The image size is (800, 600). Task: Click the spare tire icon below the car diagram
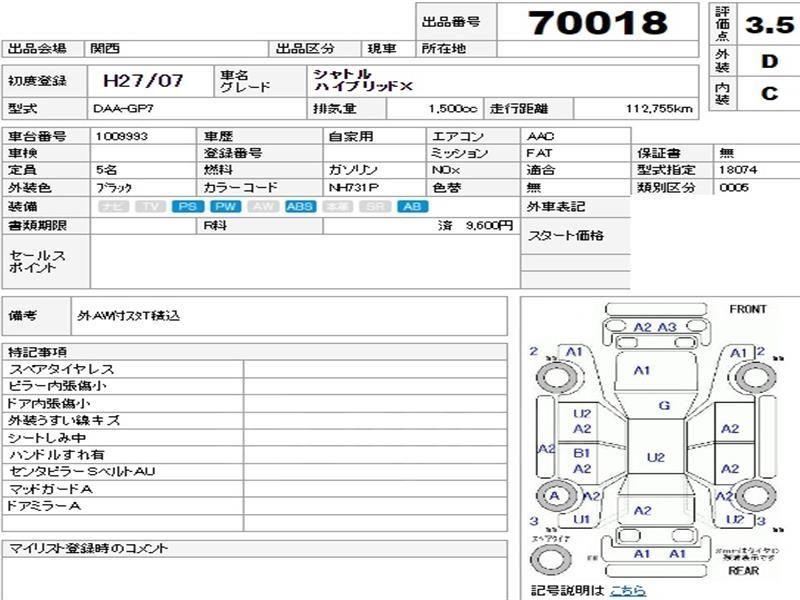coord(551,559)
